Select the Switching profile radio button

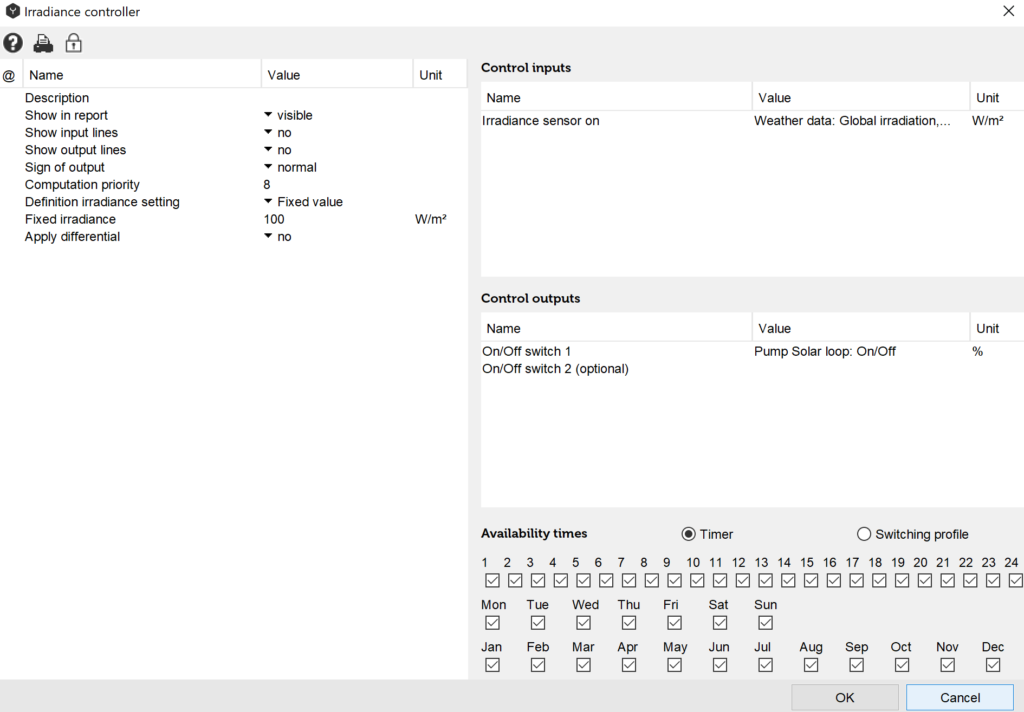864,534
